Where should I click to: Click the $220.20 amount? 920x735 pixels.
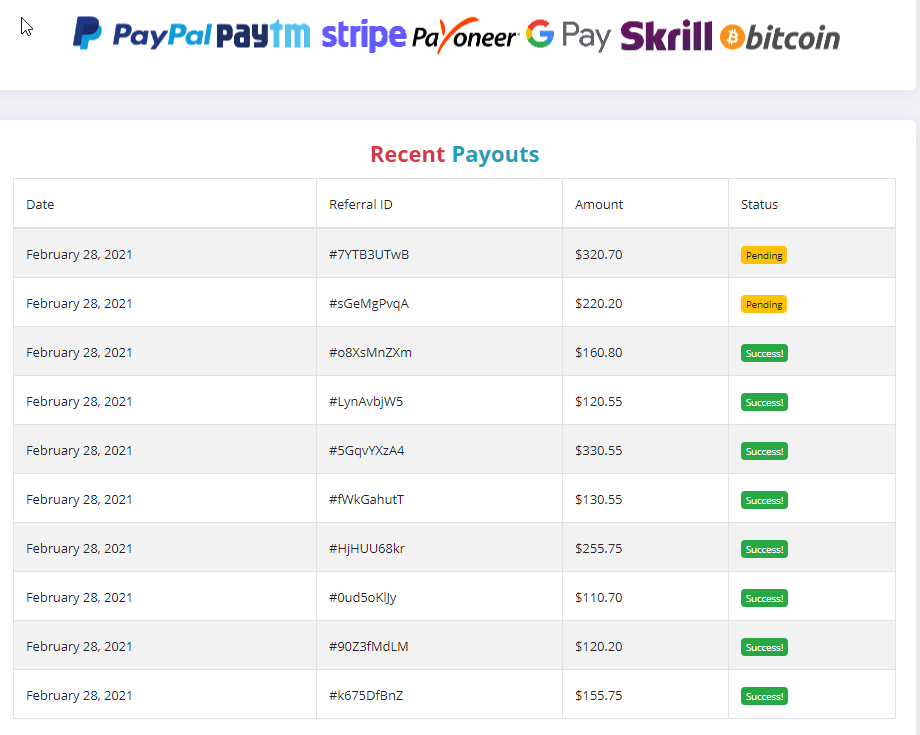(598, 303)
